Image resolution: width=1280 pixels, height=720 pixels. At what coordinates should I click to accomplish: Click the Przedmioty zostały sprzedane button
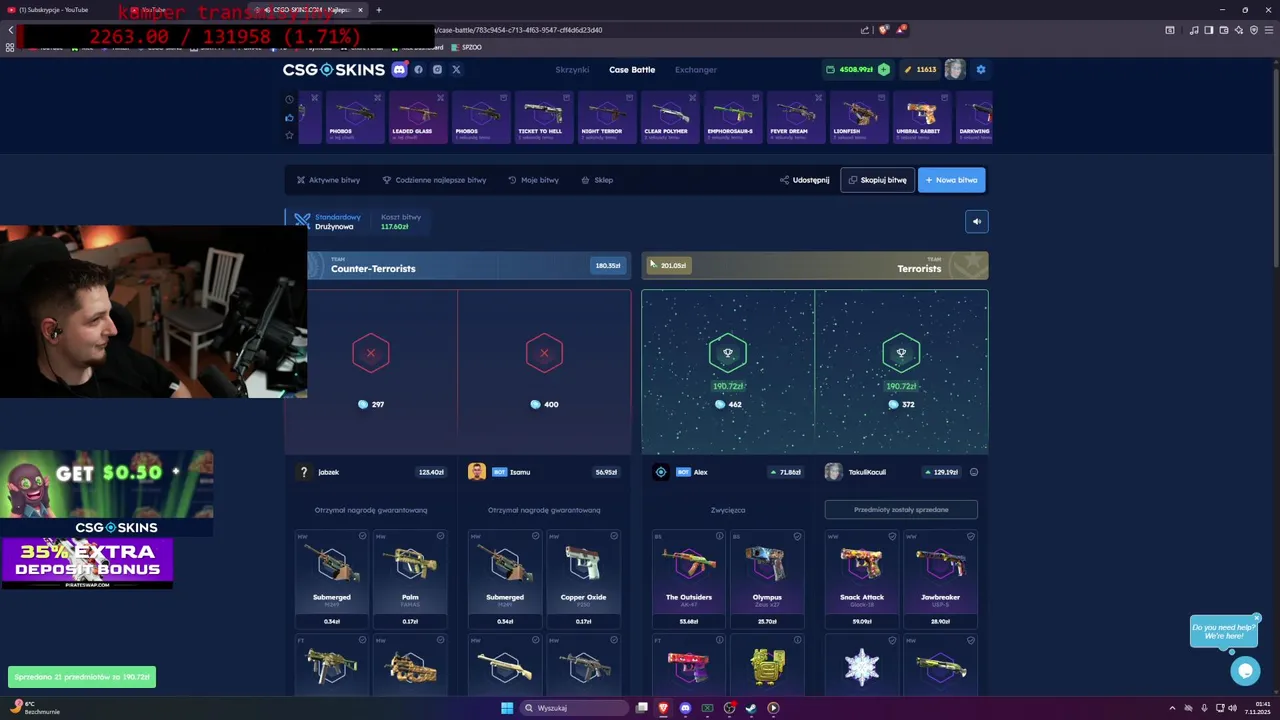(x=901, y=510)
